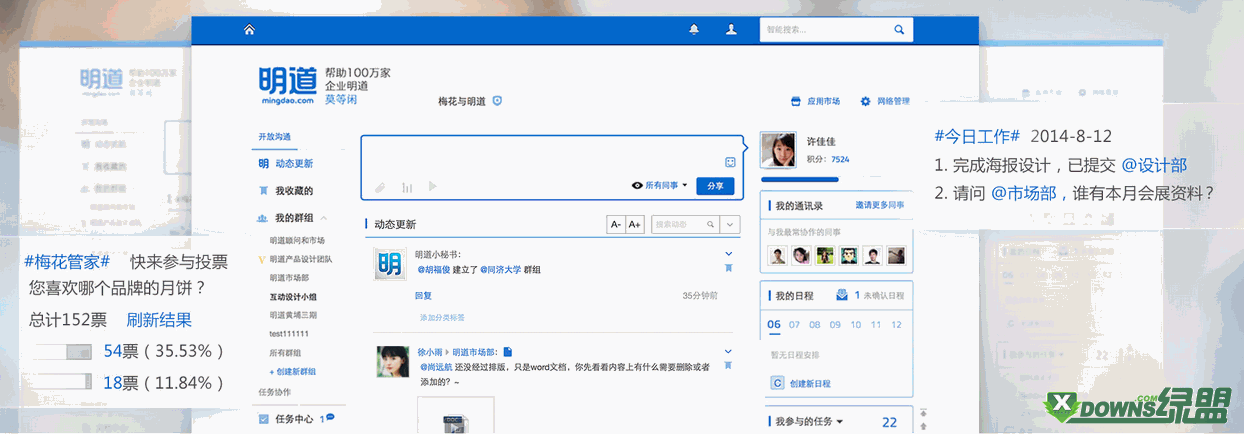Click 刷新结果 on the poll card
The height and width of the screenshot is (434, 1244).
(159, 320)
